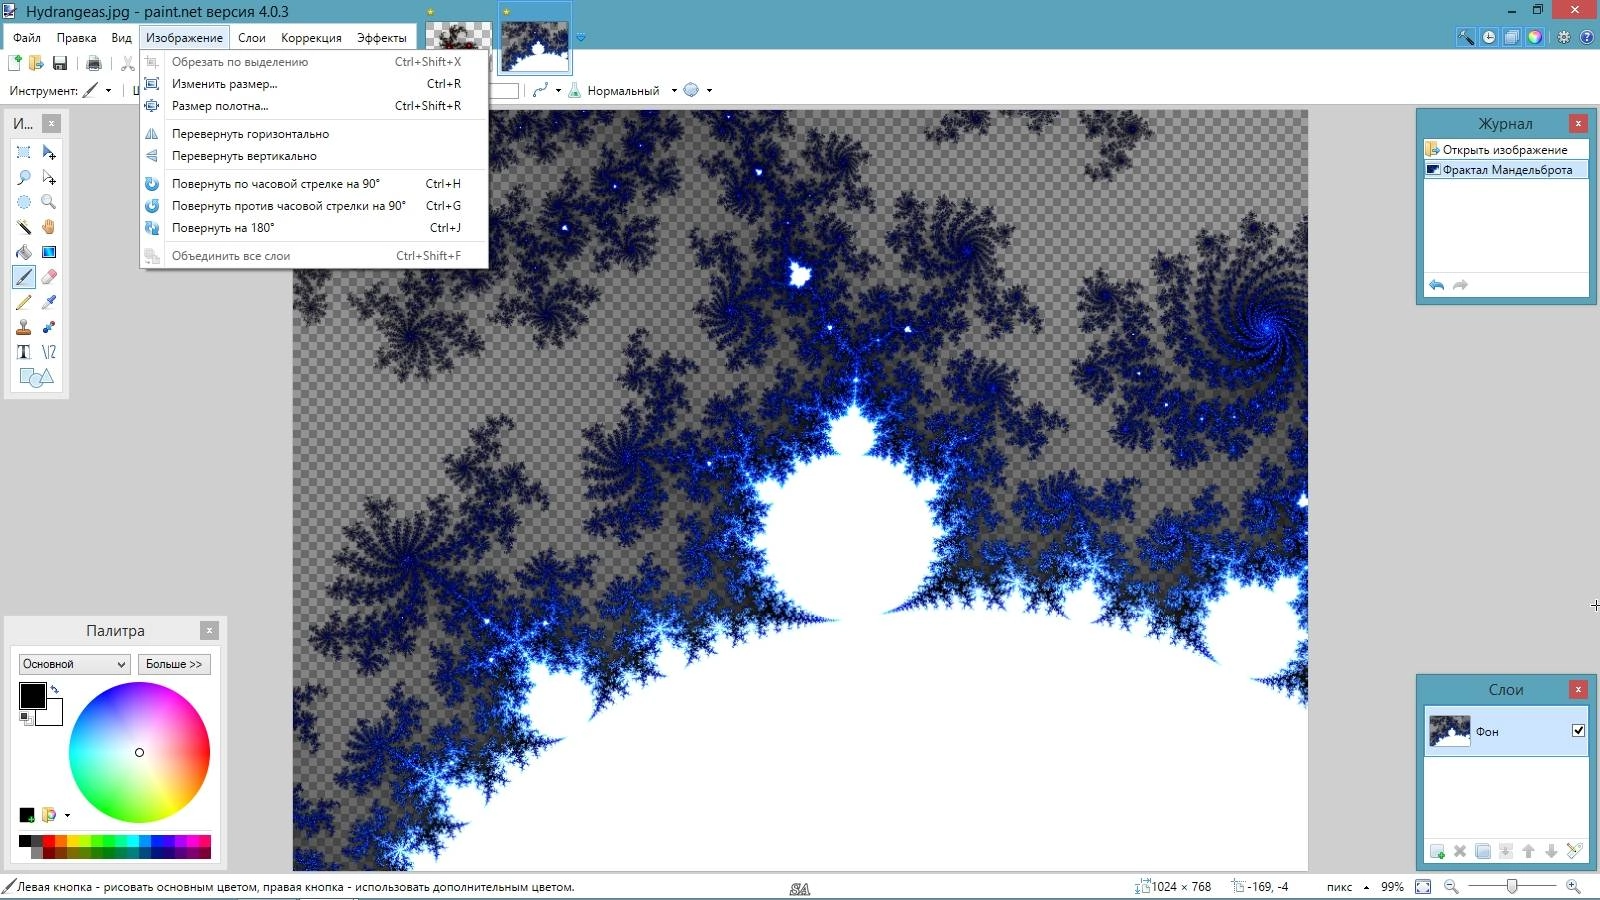The image size is (1600, 900).
Task: Toggle the Colors window button
Action: [x=1535, y=37]
